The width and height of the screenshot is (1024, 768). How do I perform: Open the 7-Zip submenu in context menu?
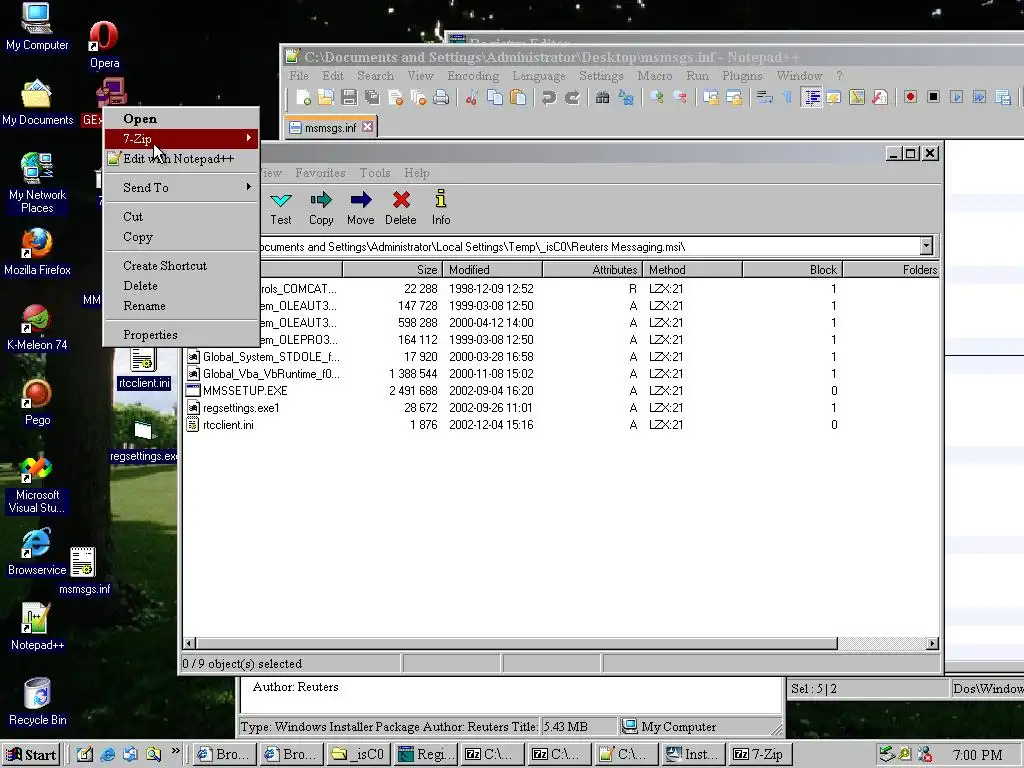[x=182, y=138]
